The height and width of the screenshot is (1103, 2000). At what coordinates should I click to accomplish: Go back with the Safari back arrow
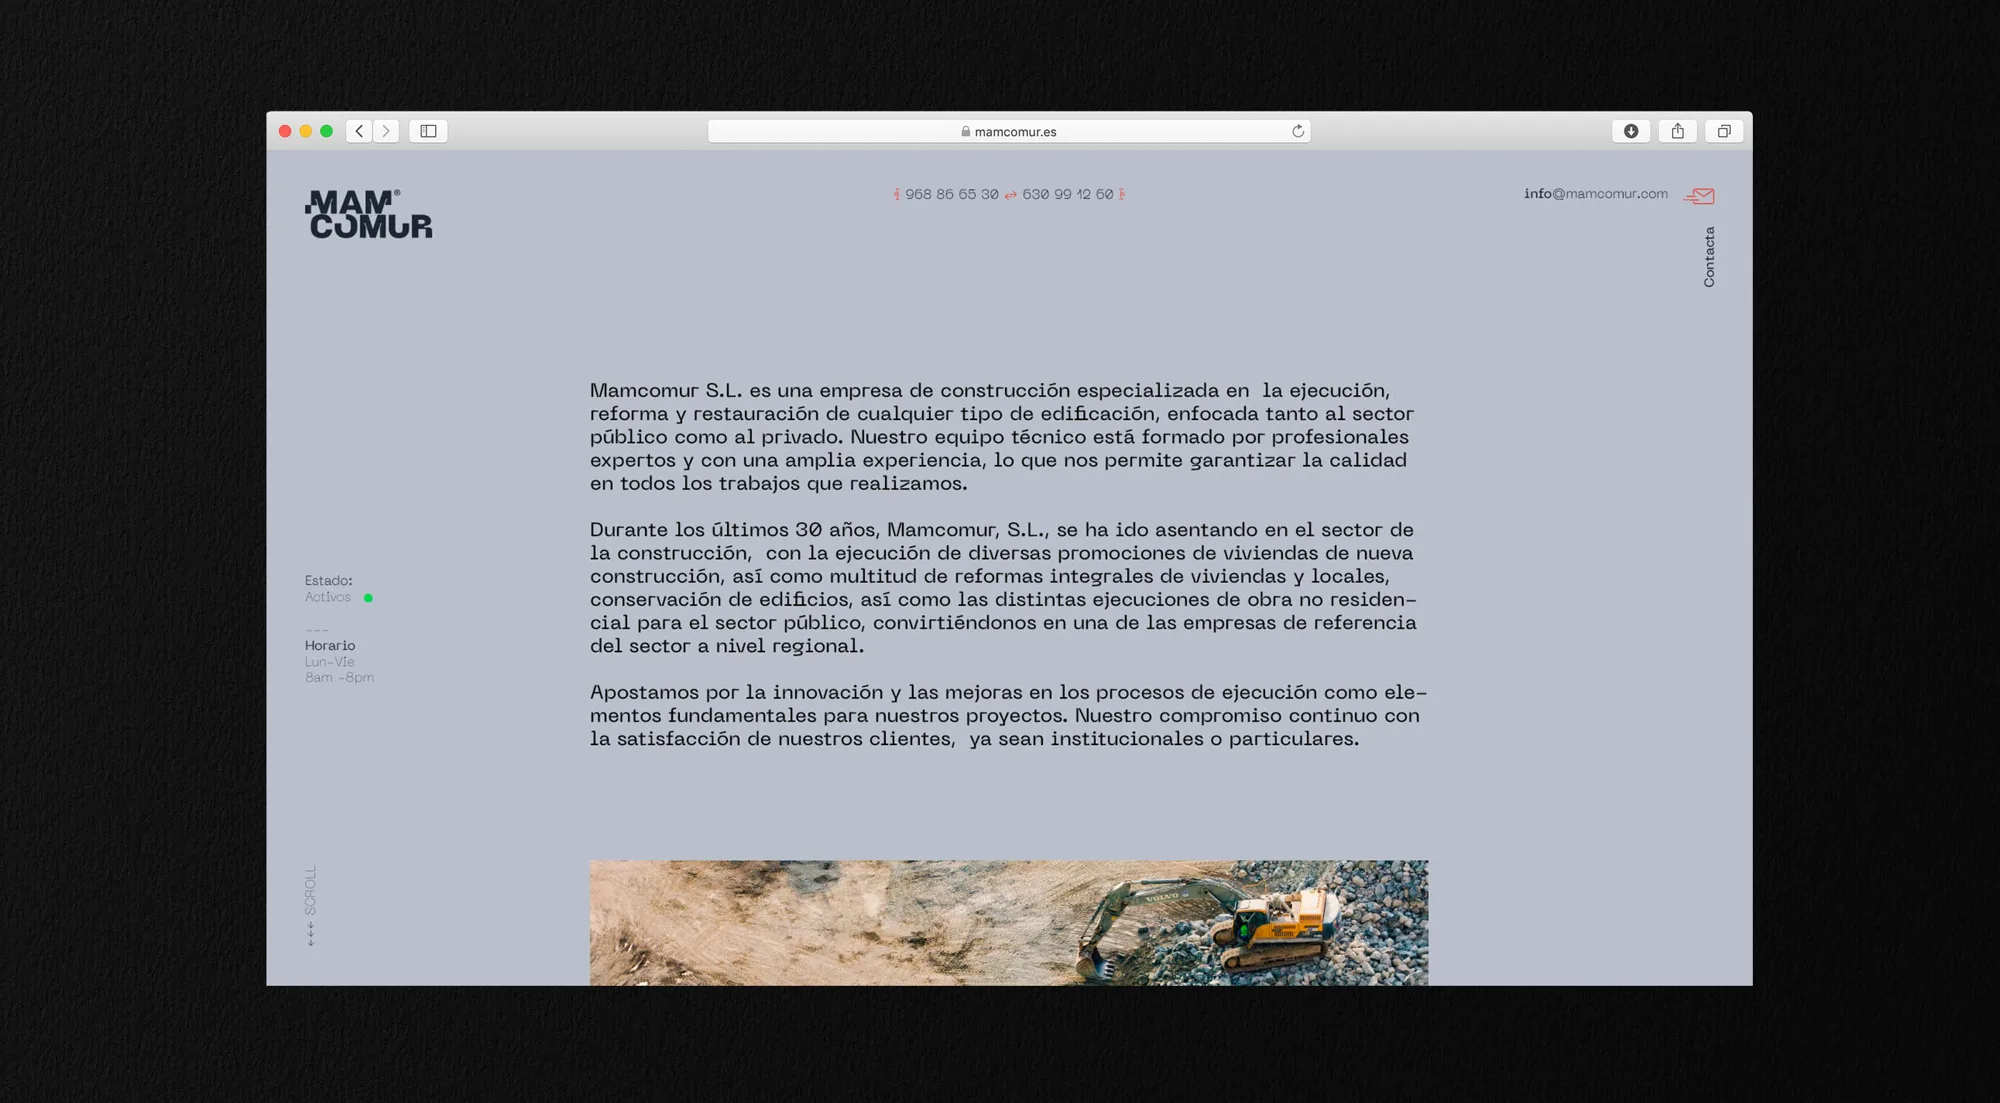pos(360,131)
